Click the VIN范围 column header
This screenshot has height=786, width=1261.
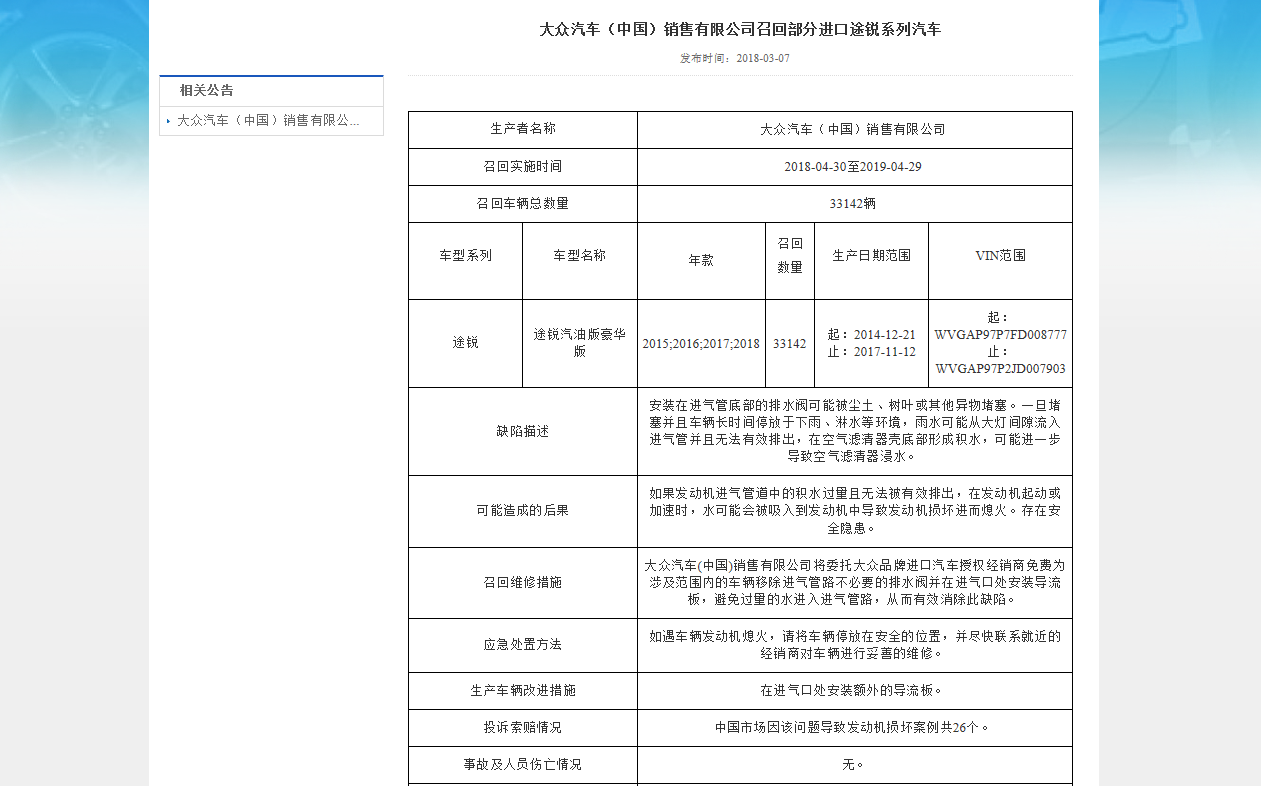(x=1001, y=255)
